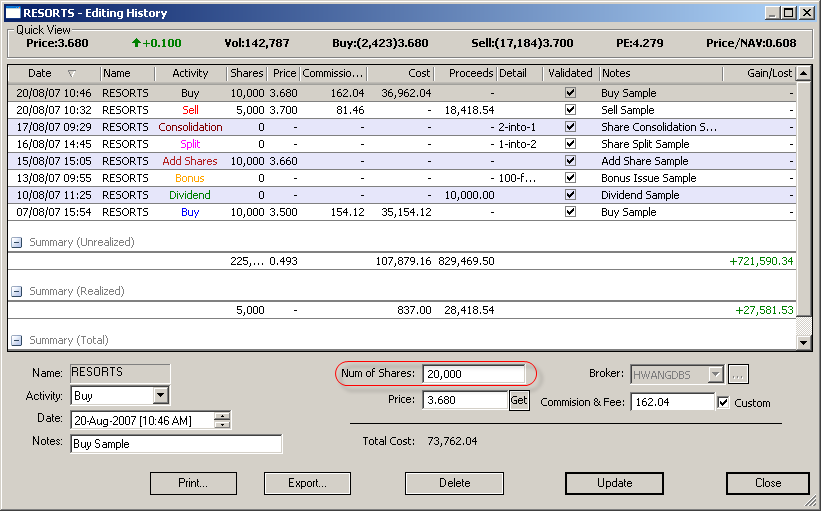Toggle Validated checkbox for Add Shares row

point(571,161)
